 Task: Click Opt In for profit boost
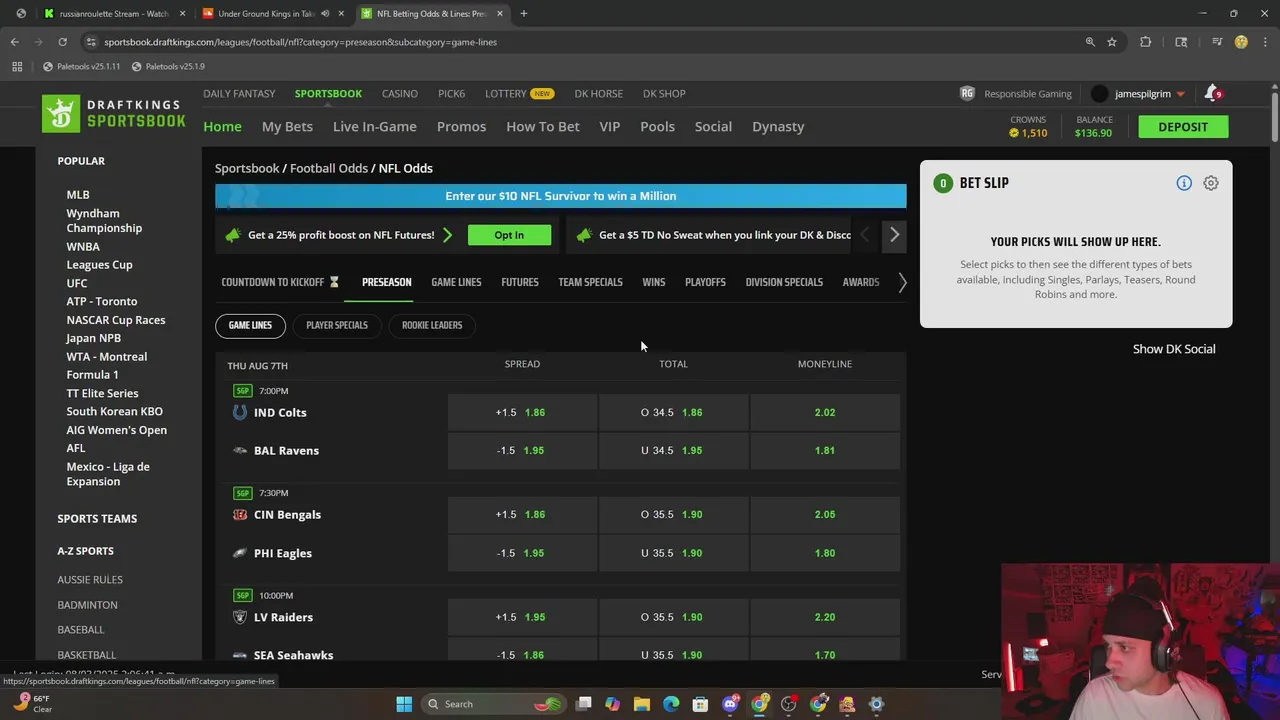point(509,235)
